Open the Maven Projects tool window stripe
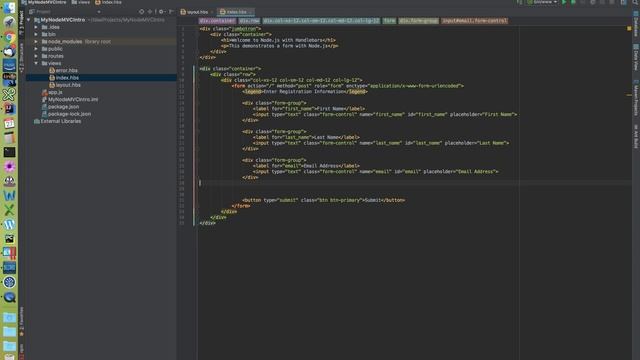The image size is (640, 360). [636, 98]
